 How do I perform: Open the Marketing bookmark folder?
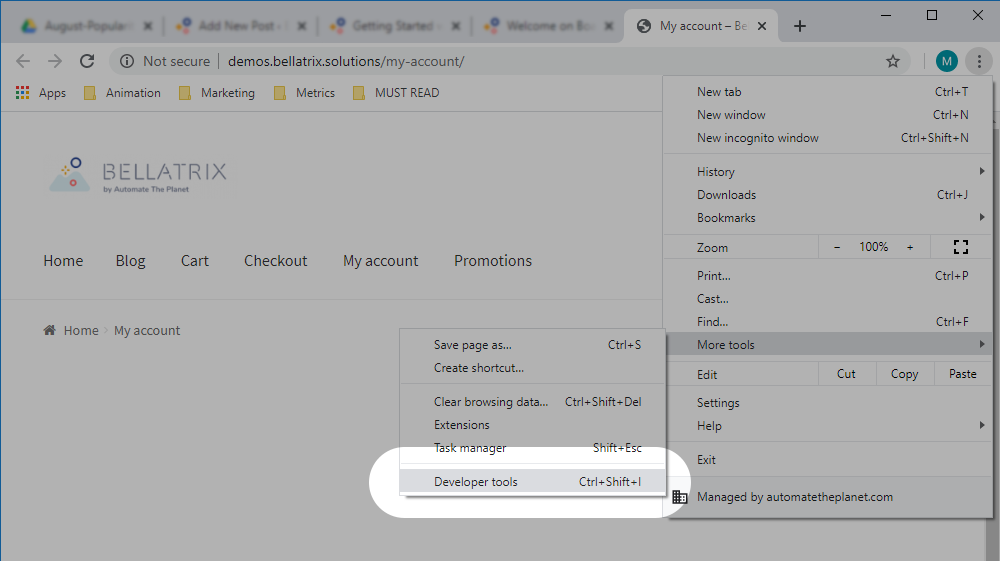coord(217,93)
